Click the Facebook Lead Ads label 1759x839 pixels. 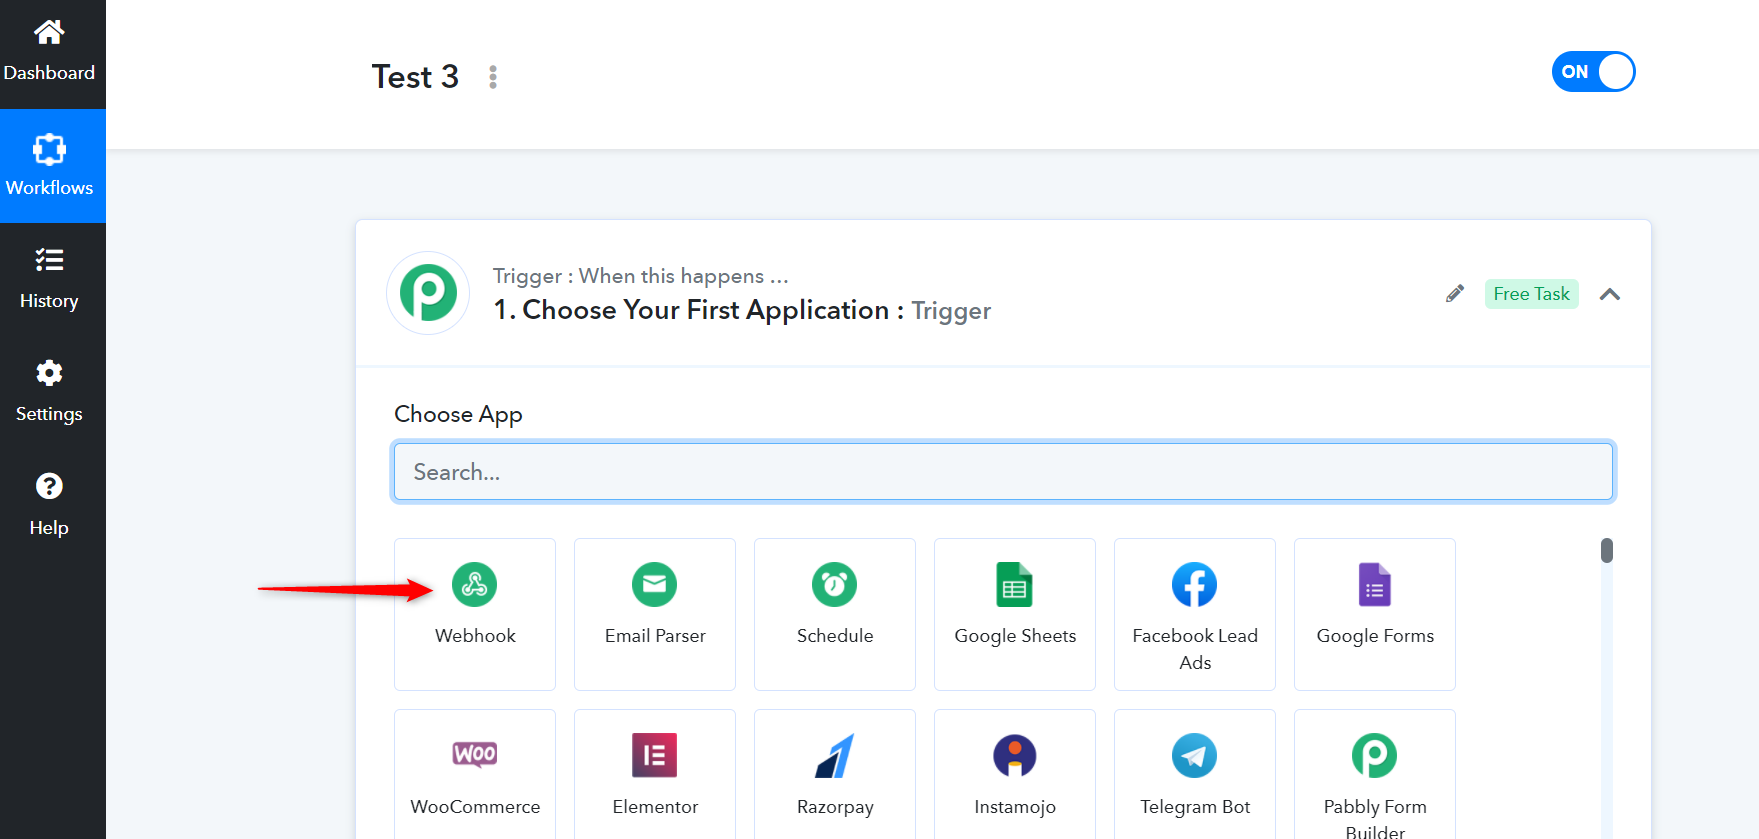(x=1195, y=649)
